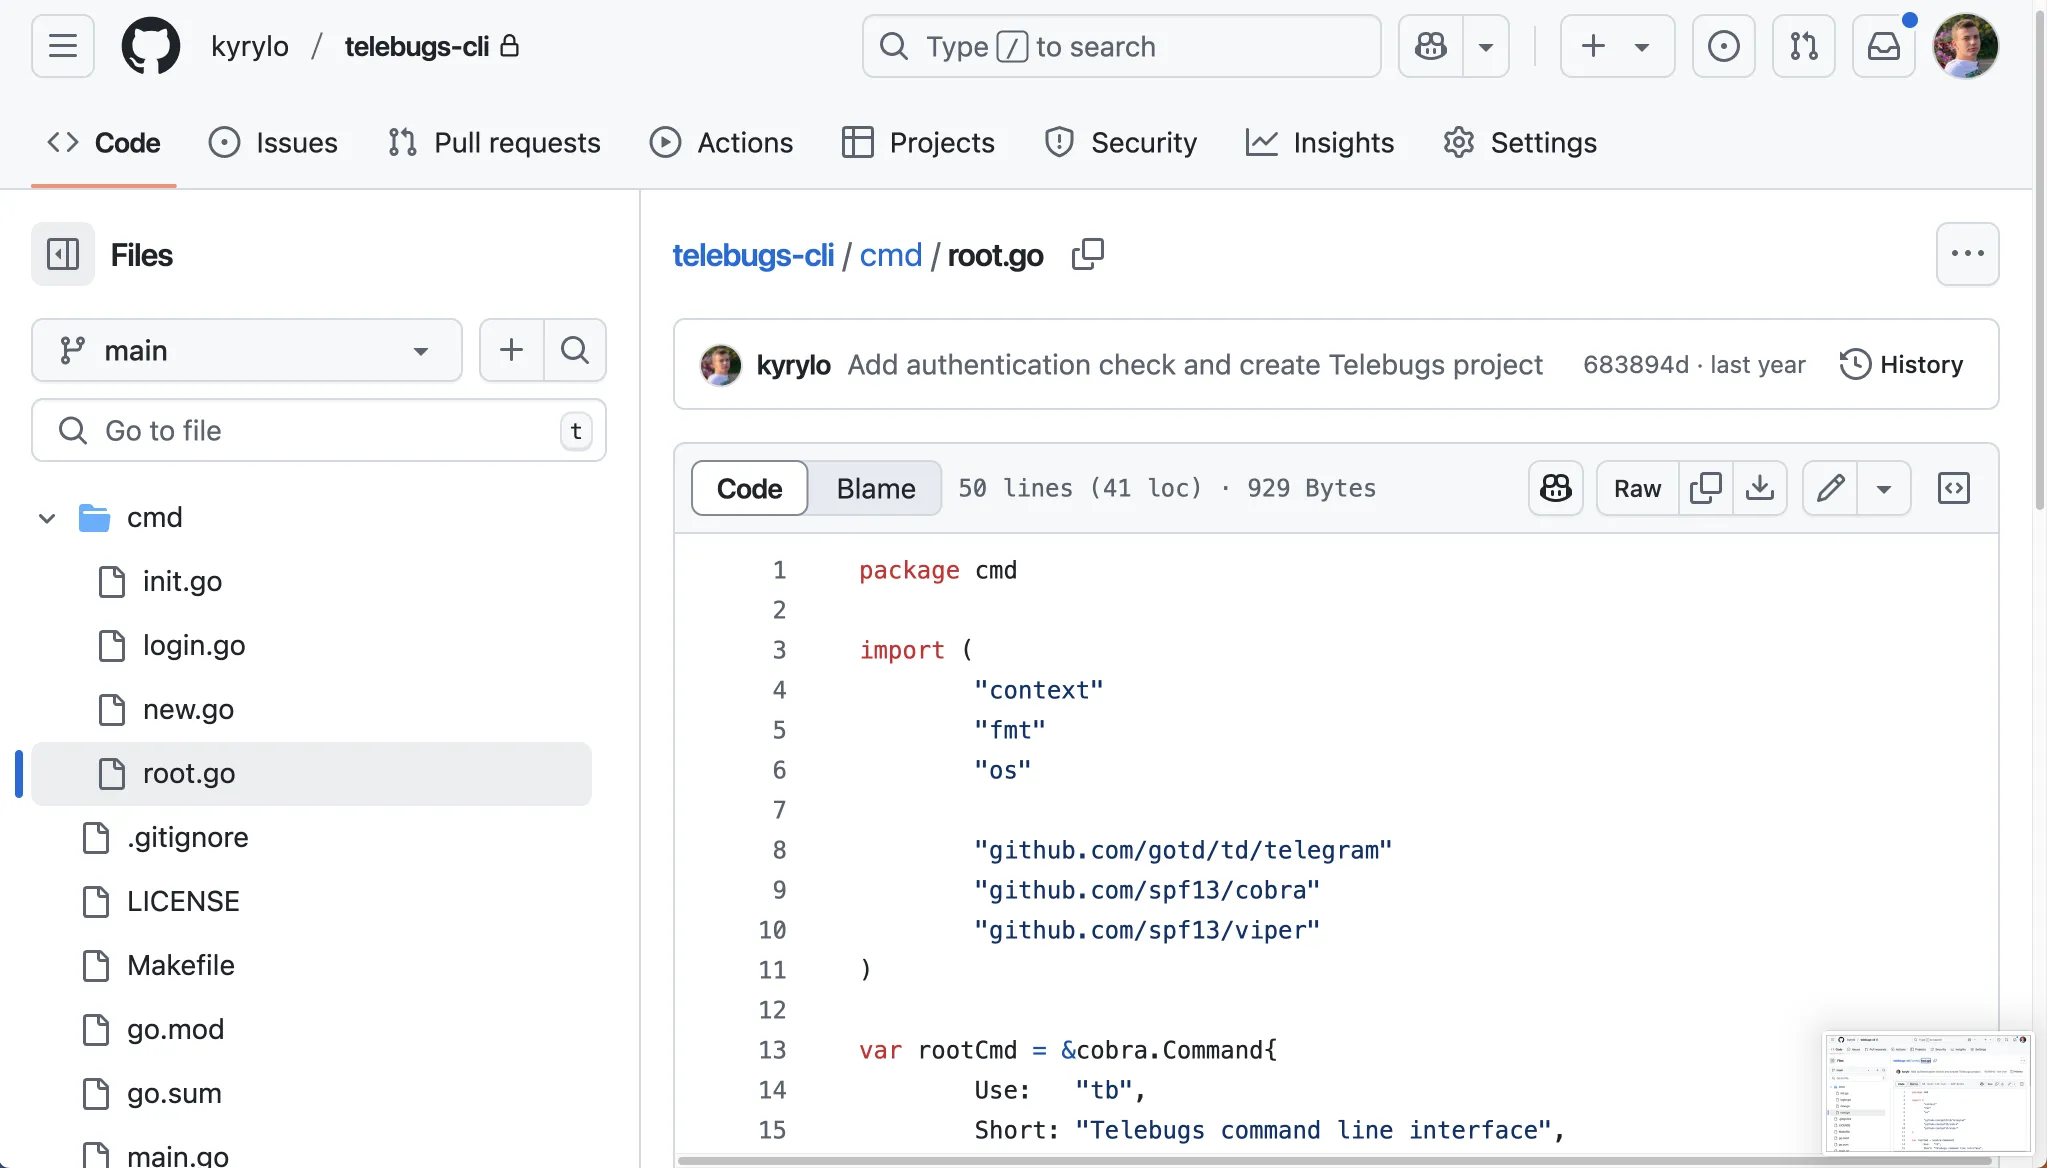Add a new file with plus button

[x=512, y=350]
